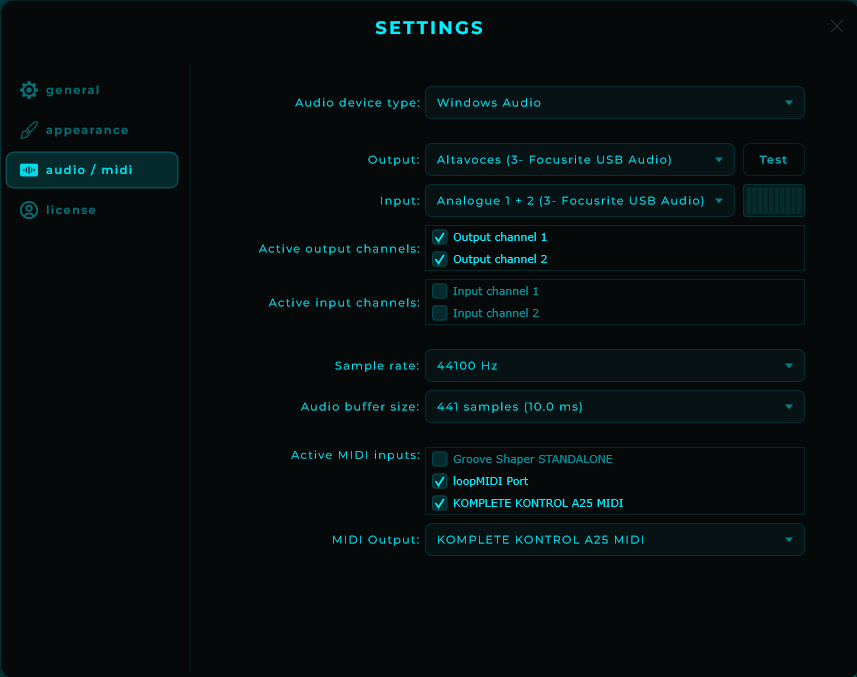Click the gear icon beside general

29,90
